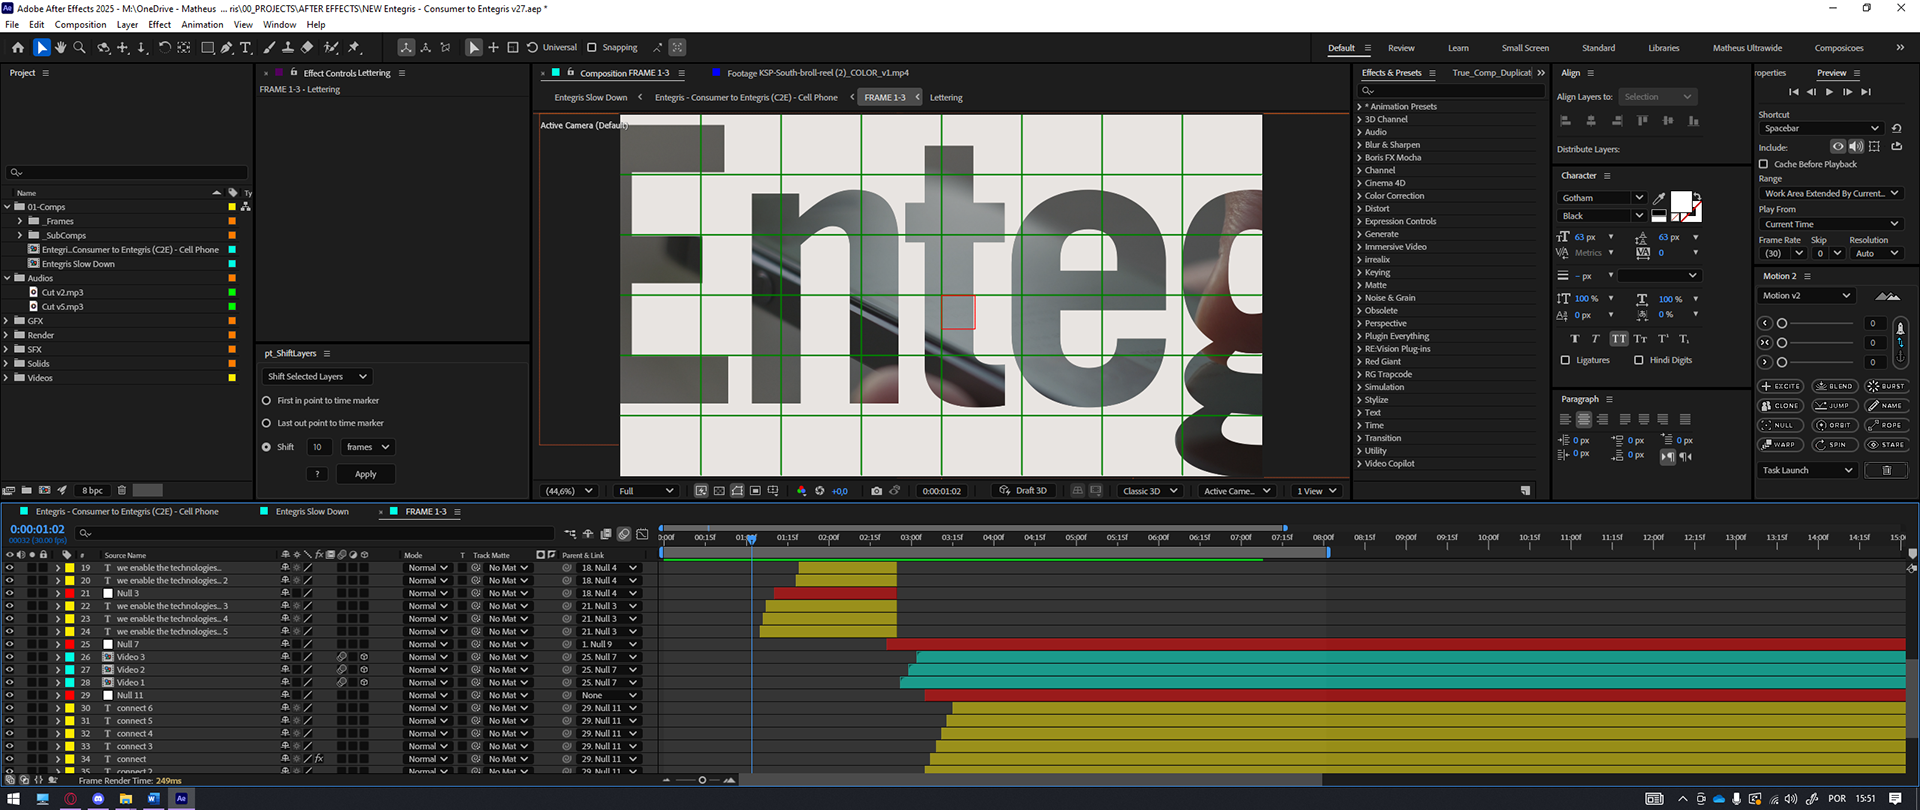
Task: Select the Clone Stamp tool
Action: [288, 47]
